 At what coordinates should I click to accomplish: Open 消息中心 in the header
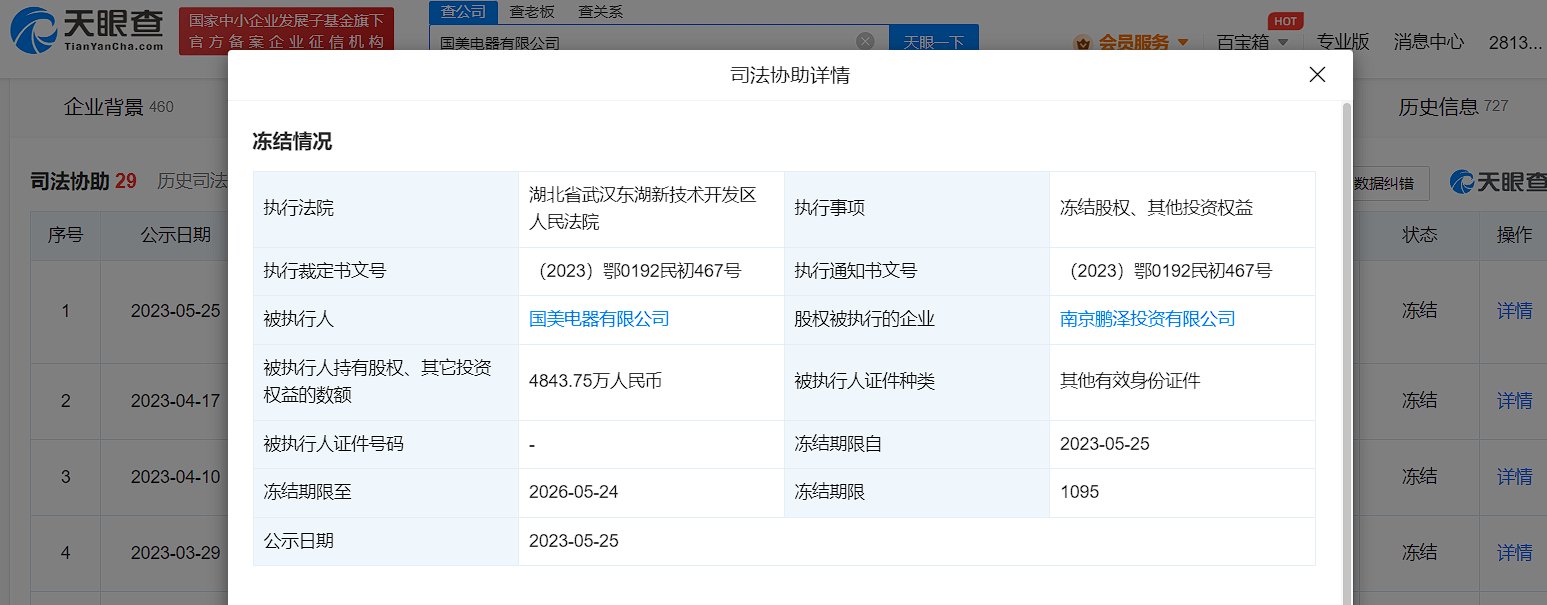click(1429, 42)
